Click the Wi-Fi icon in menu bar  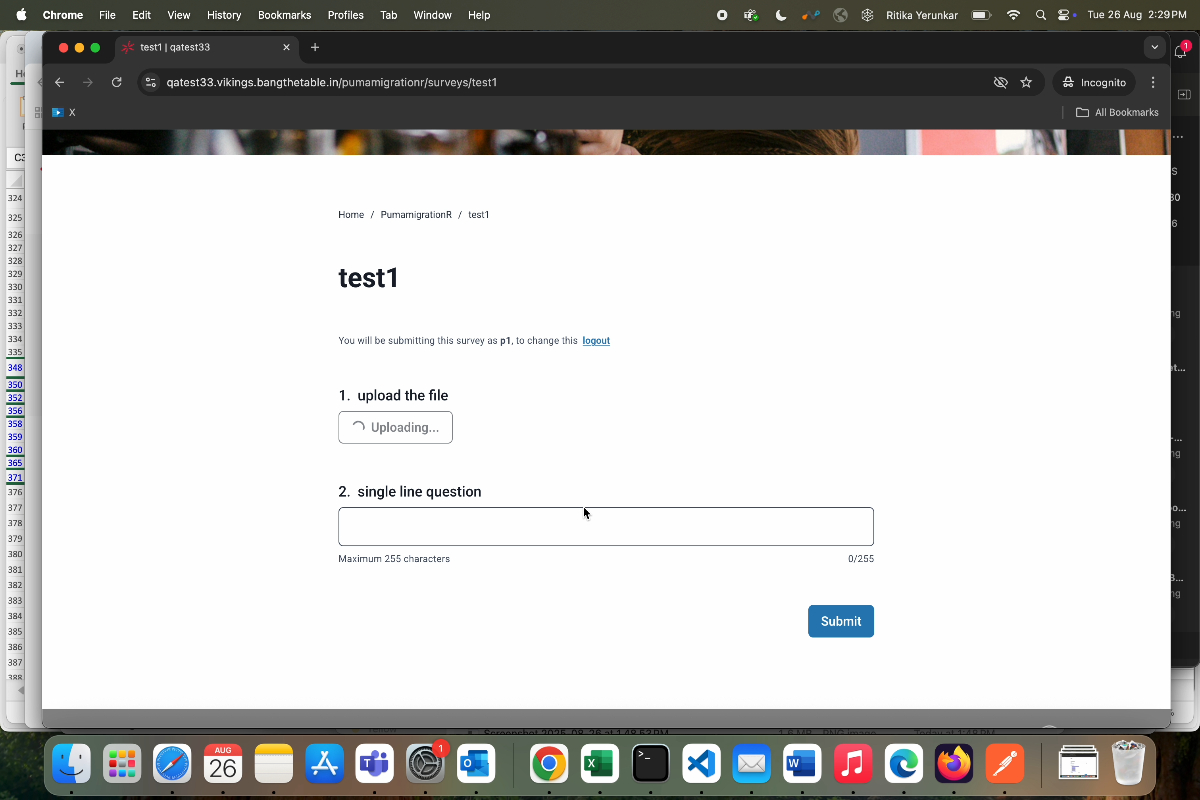1013,15
